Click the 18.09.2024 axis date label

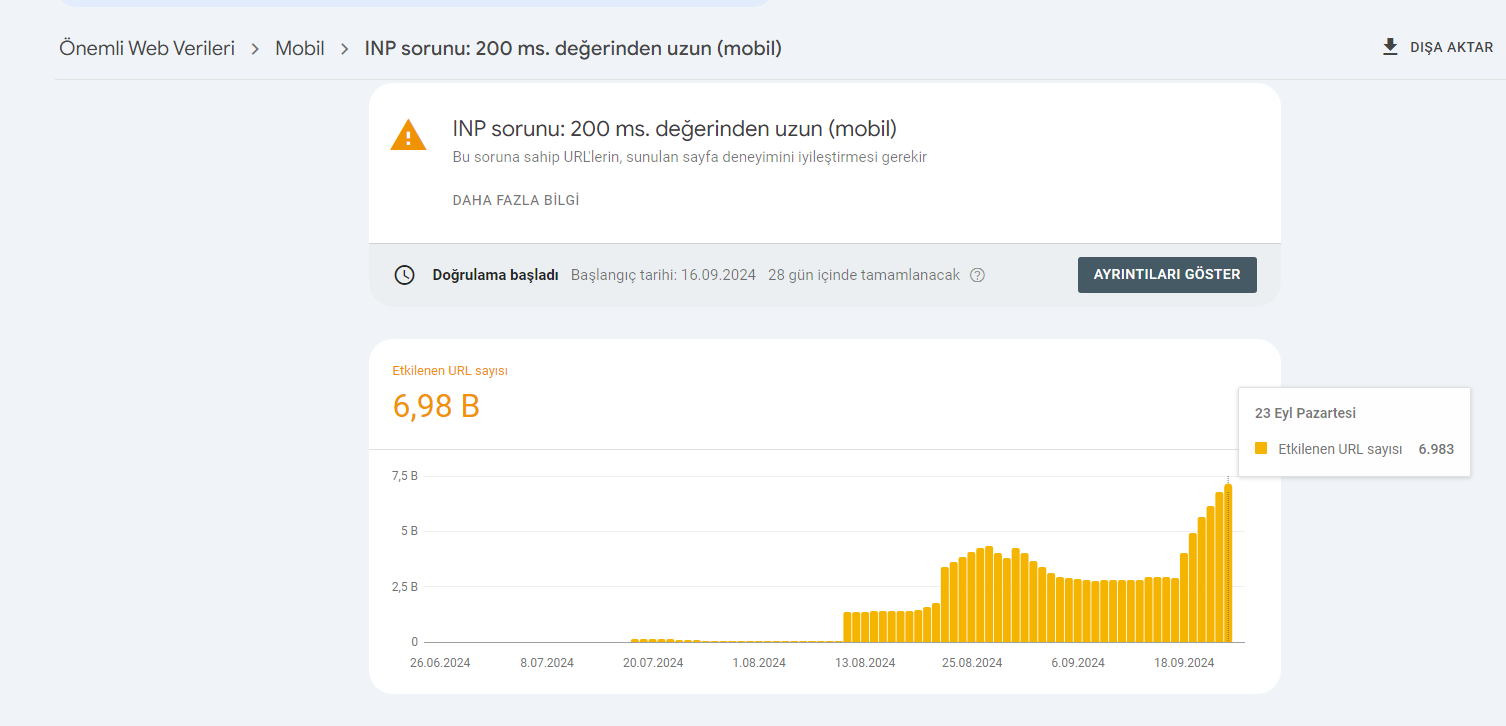click(x=1184, y=663)
